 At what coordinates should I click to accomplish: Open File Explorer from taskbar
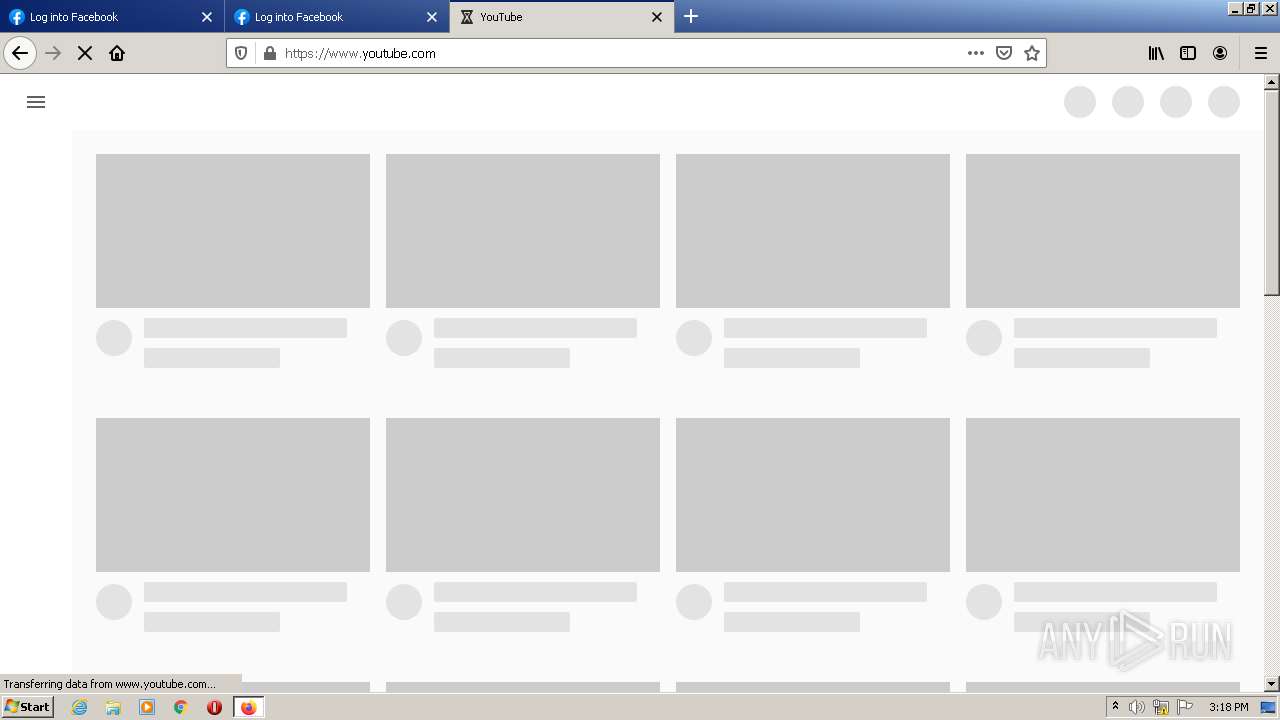point(113,707)
